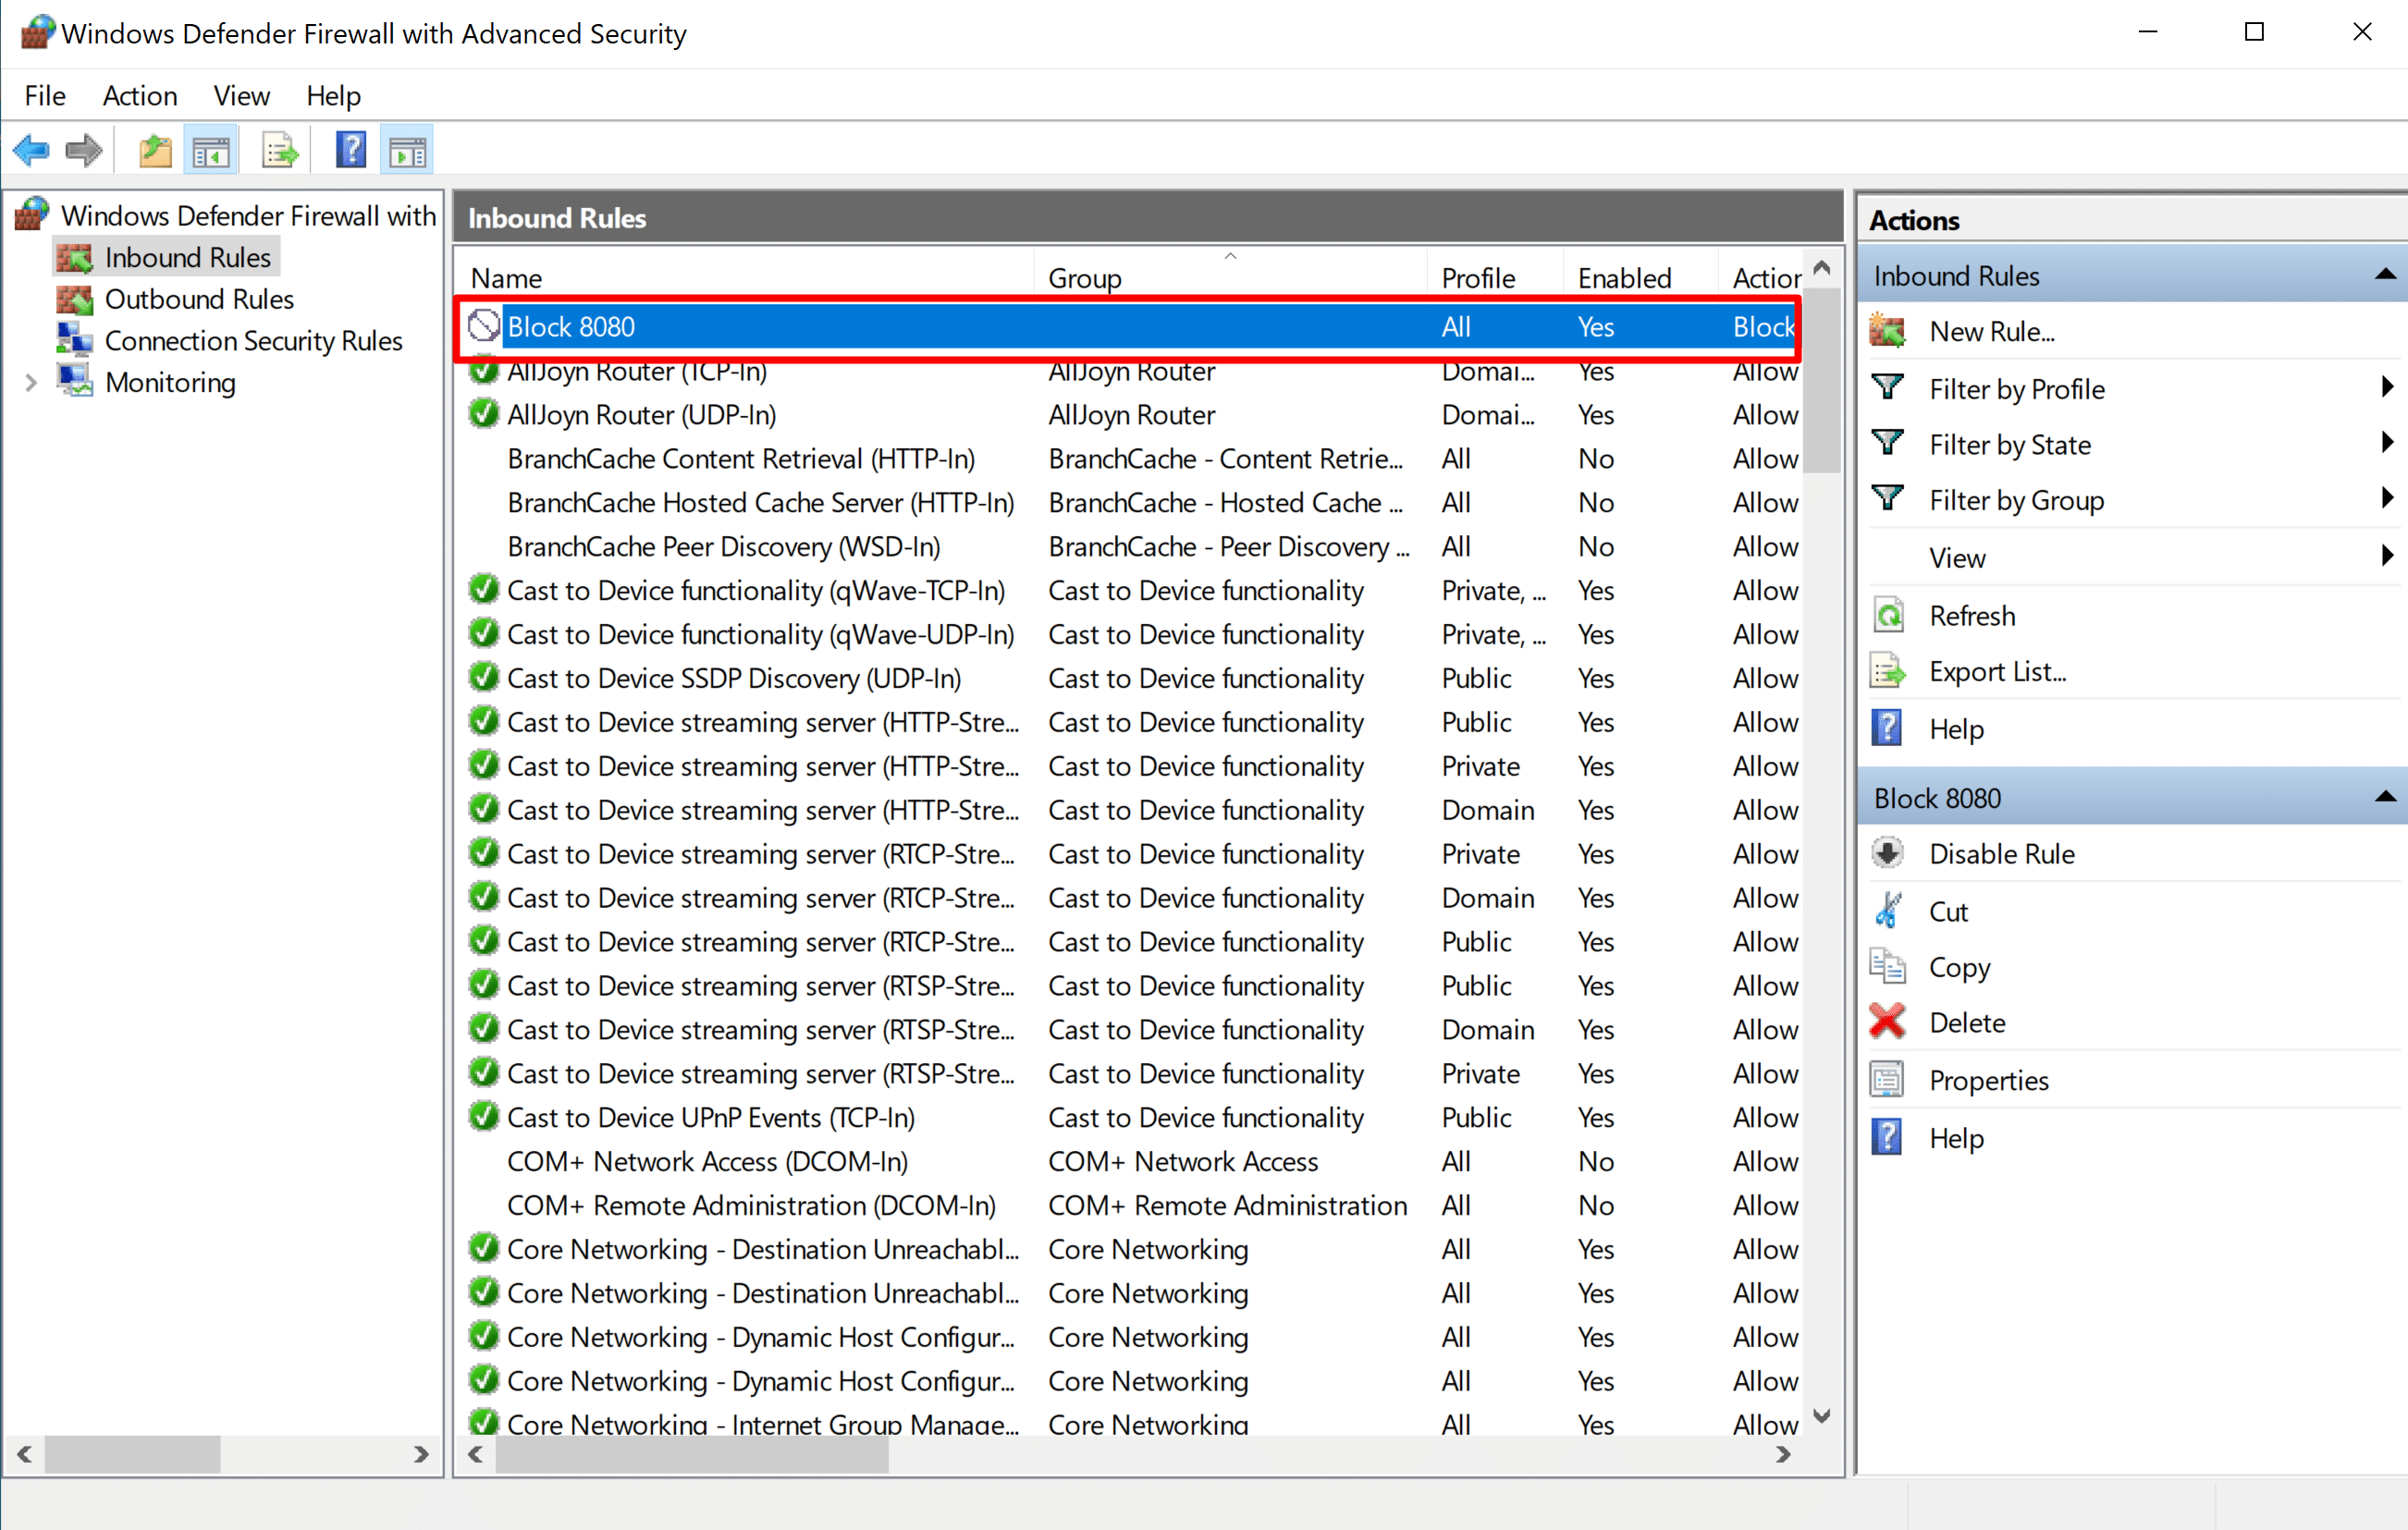This screenshot has height=1530, width=2408.
Task: Click the Up one level folder icon
Action: point(155,151)
